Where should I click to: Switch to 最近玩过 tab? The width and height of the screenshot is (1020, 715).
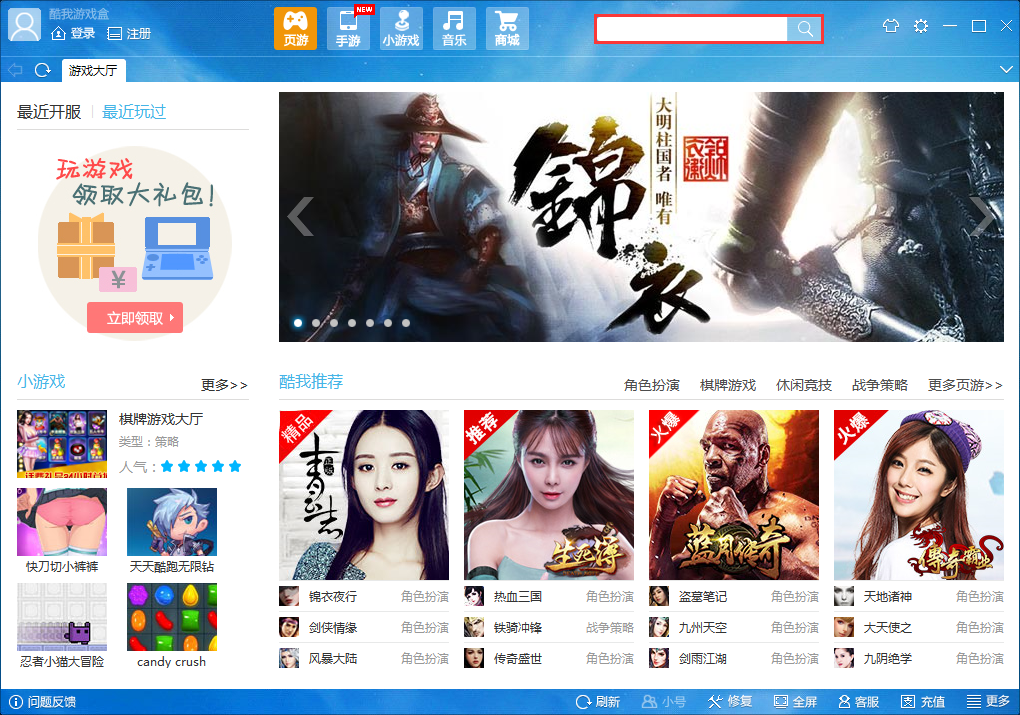coord(133,112)
